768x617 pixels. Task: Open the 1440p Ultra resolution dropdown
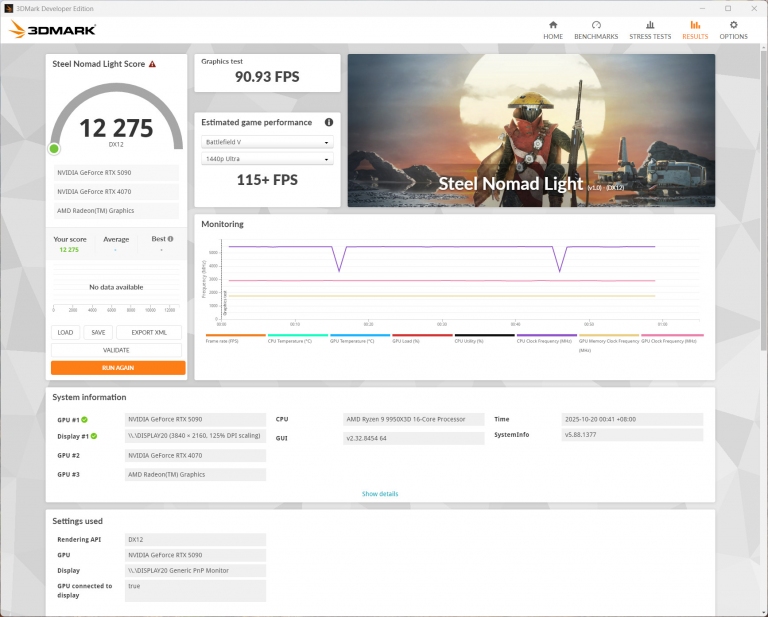(x=267, y=159)
